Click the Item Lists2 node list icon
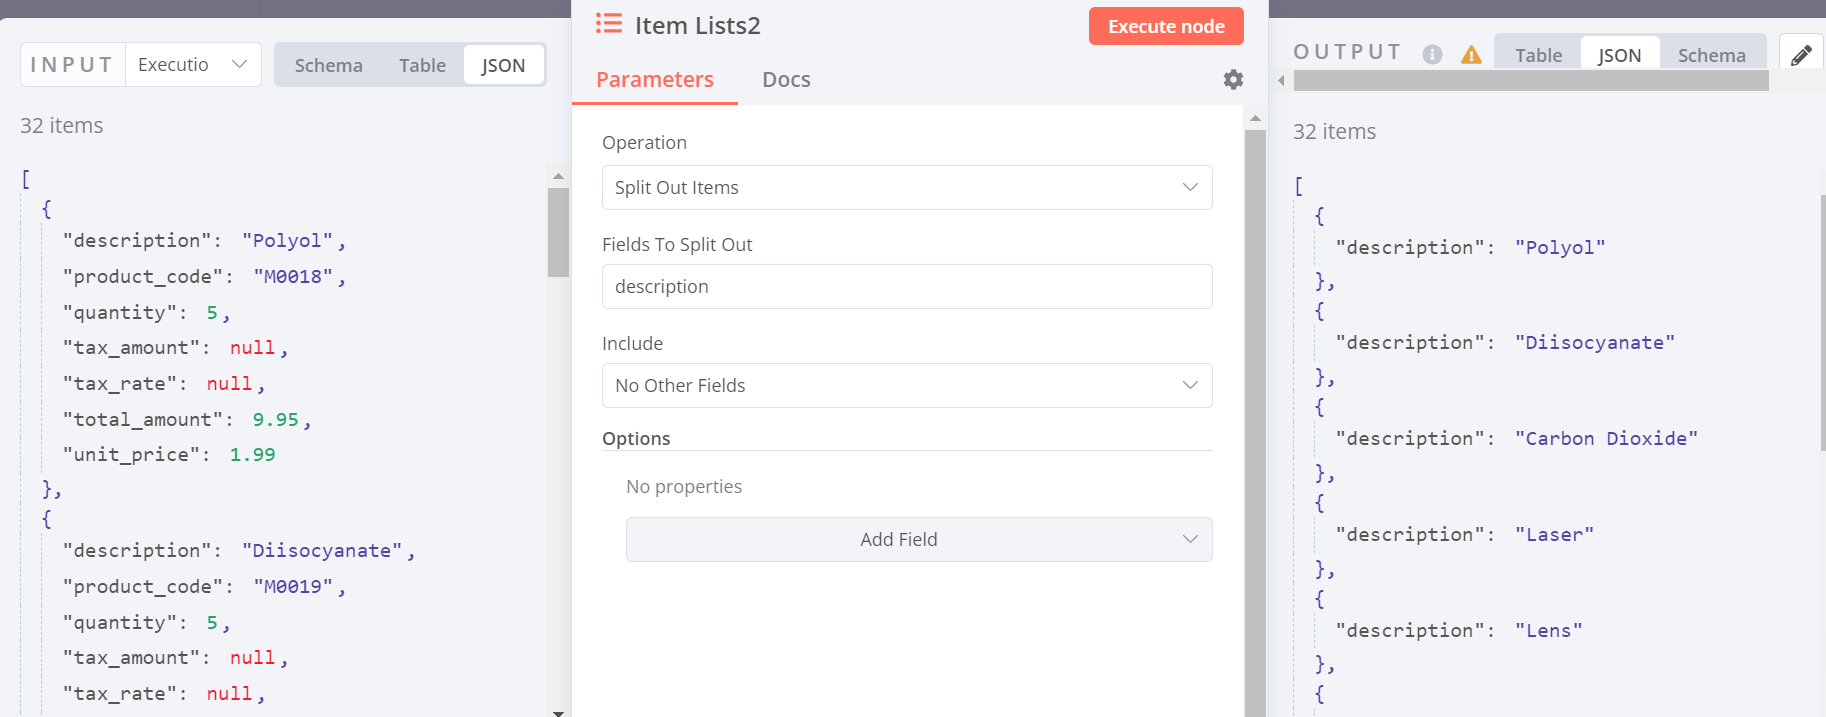 608,24
